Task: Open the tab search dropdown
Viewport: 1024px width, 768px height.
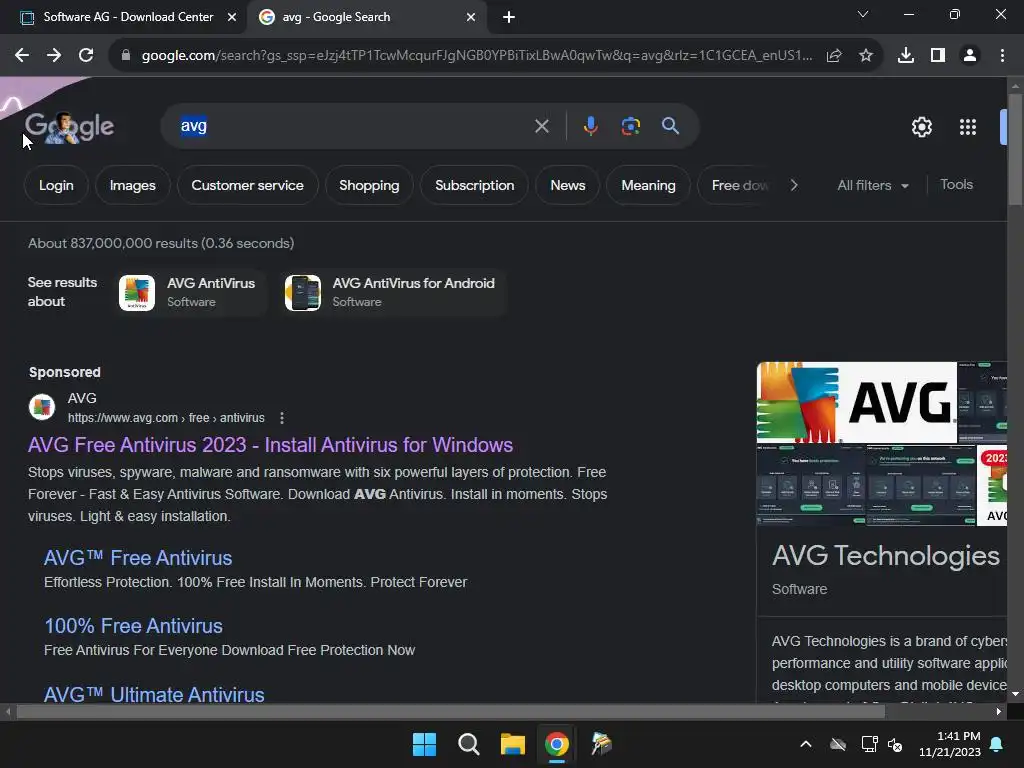Action: point(863,14)
